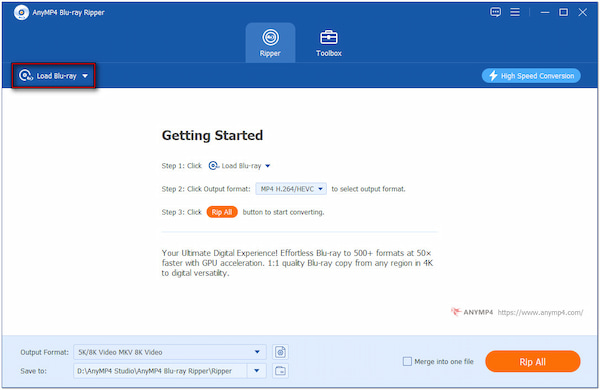Open output profile settings icon

coord(280,352)
